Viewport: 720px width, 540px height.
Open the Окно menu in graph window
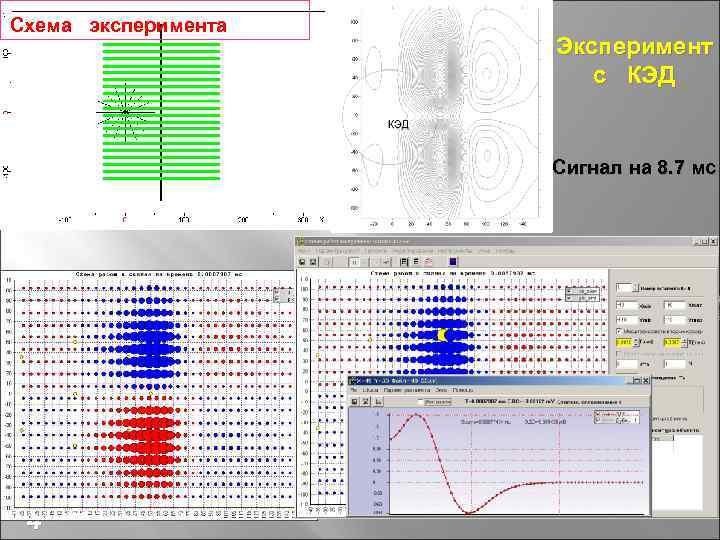coord(441,390)
